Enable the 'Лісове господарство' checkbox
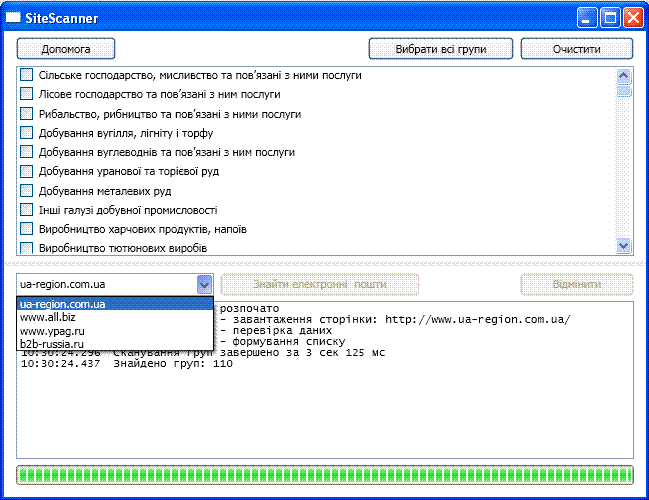Image resolution: width=649 pixels, height=500 pixels. [26, 94]
